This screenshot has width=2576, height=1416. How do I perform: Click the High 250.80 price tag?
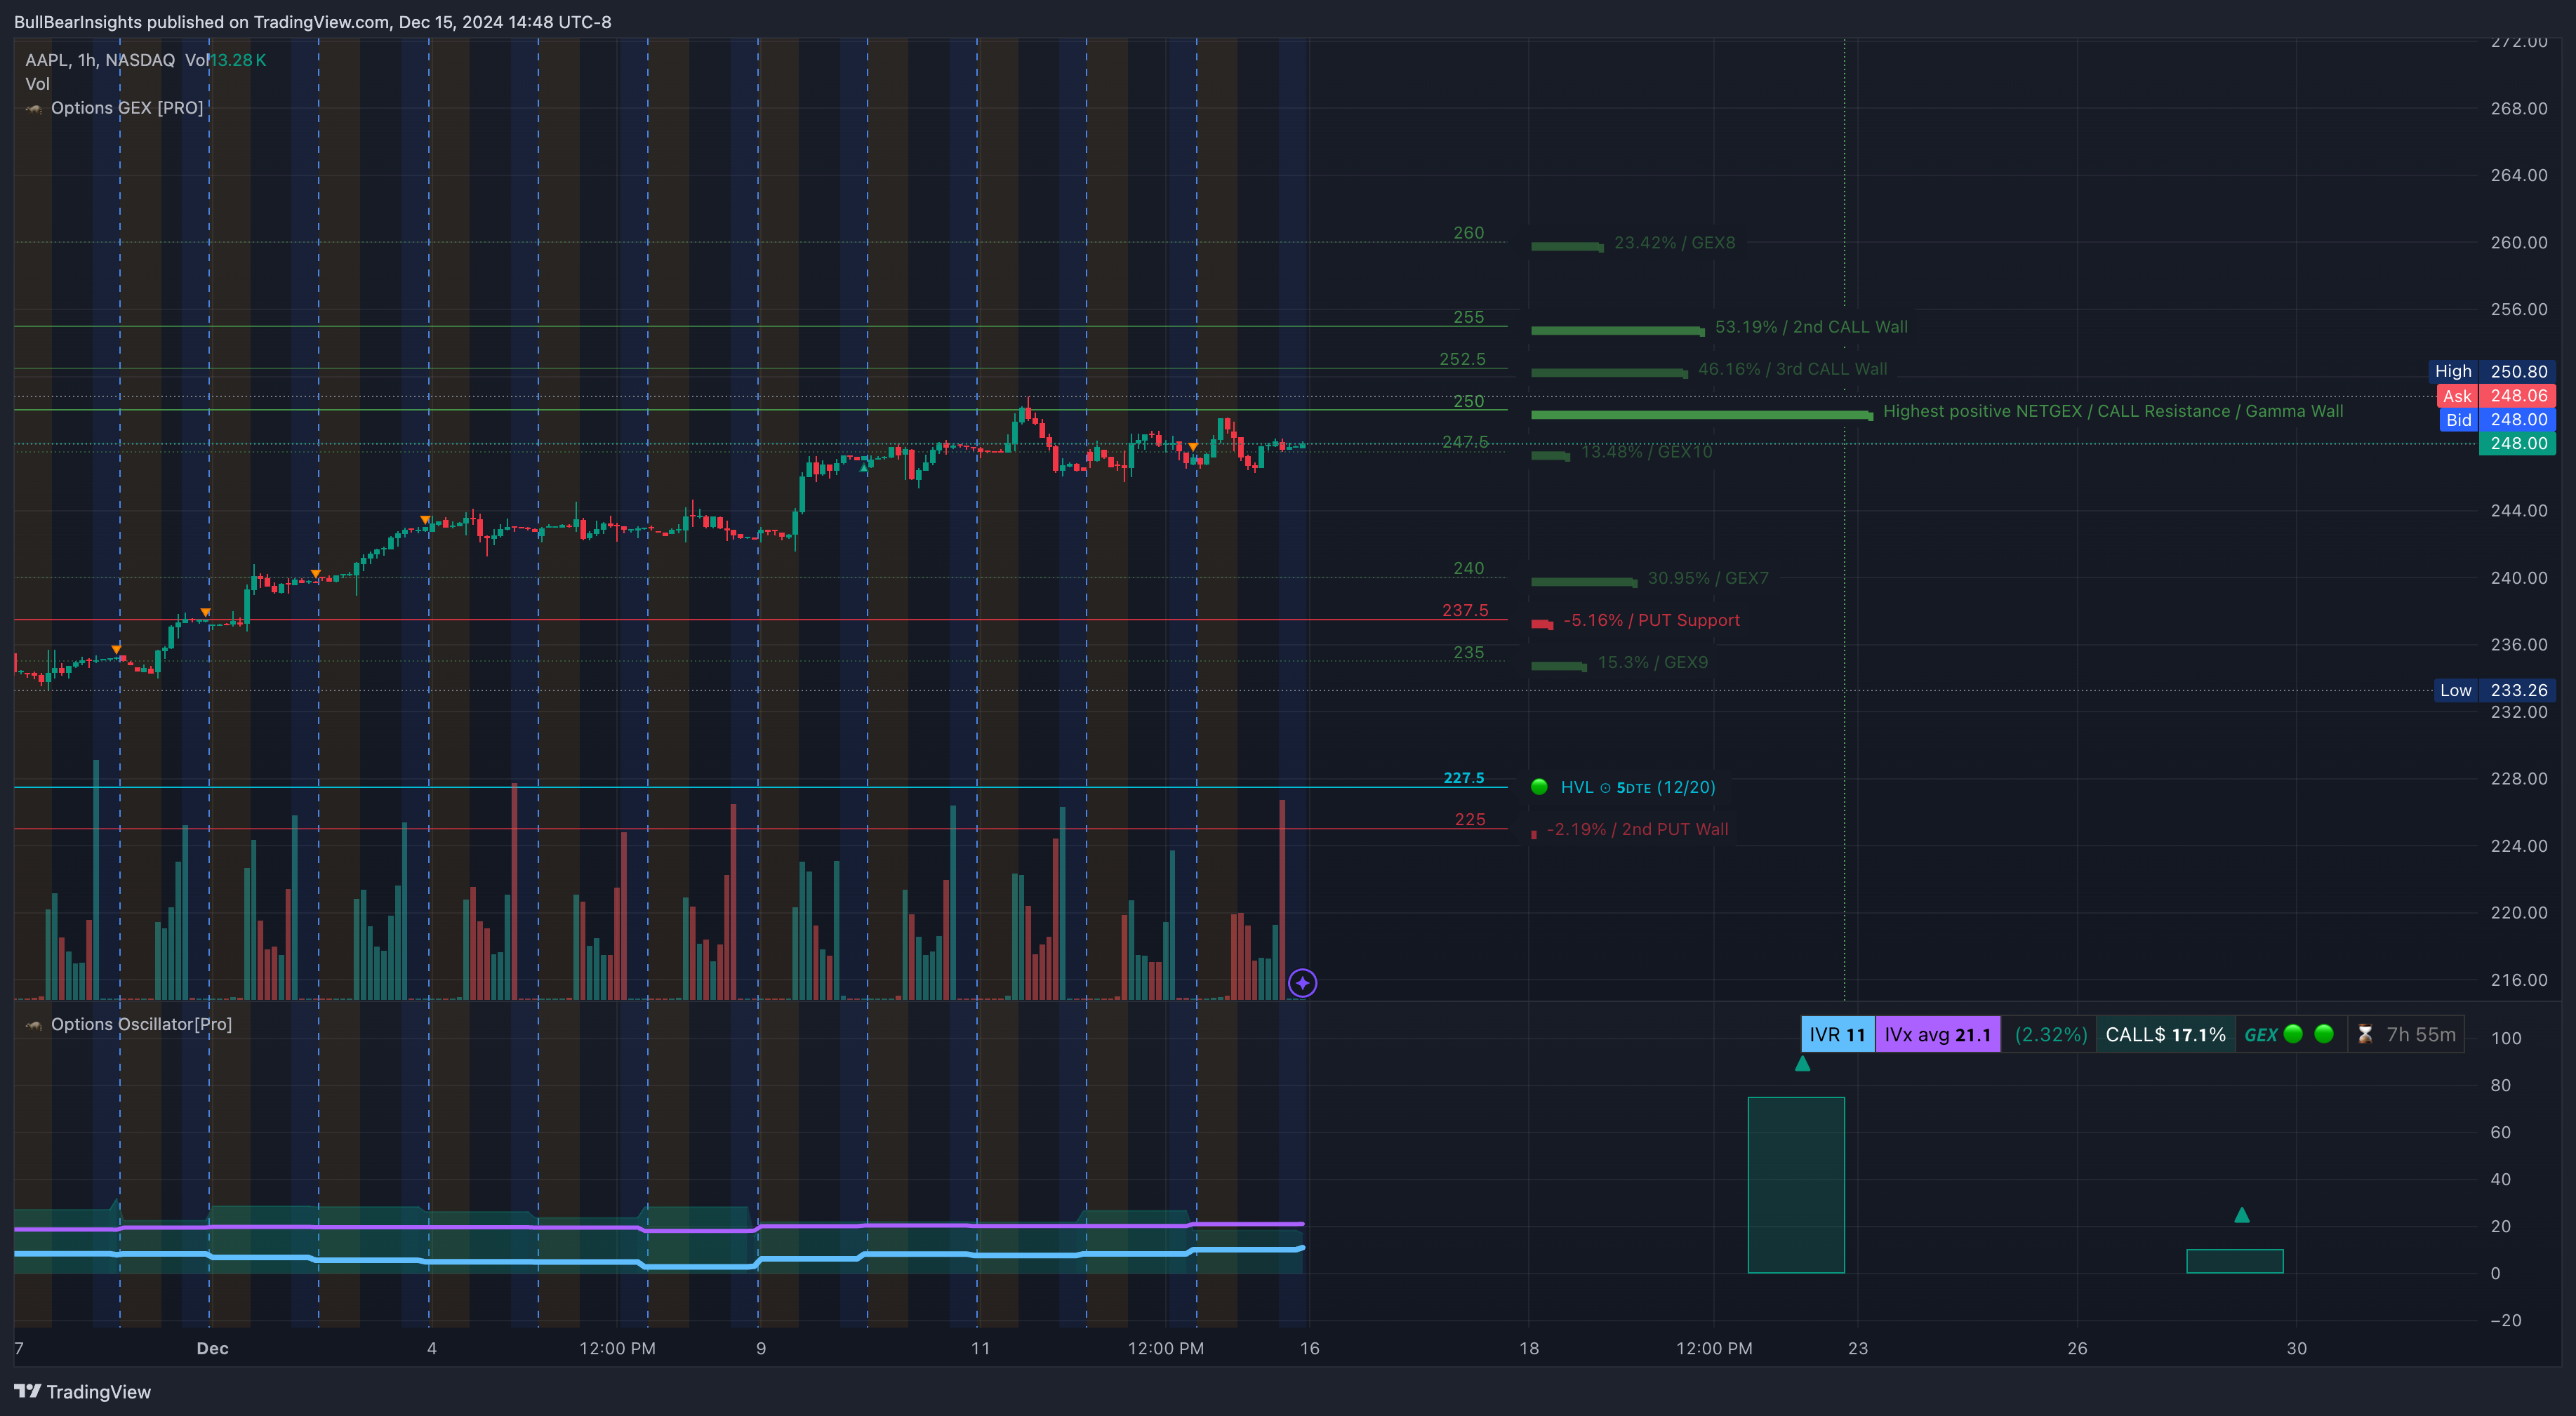[x=2492, y=371]
